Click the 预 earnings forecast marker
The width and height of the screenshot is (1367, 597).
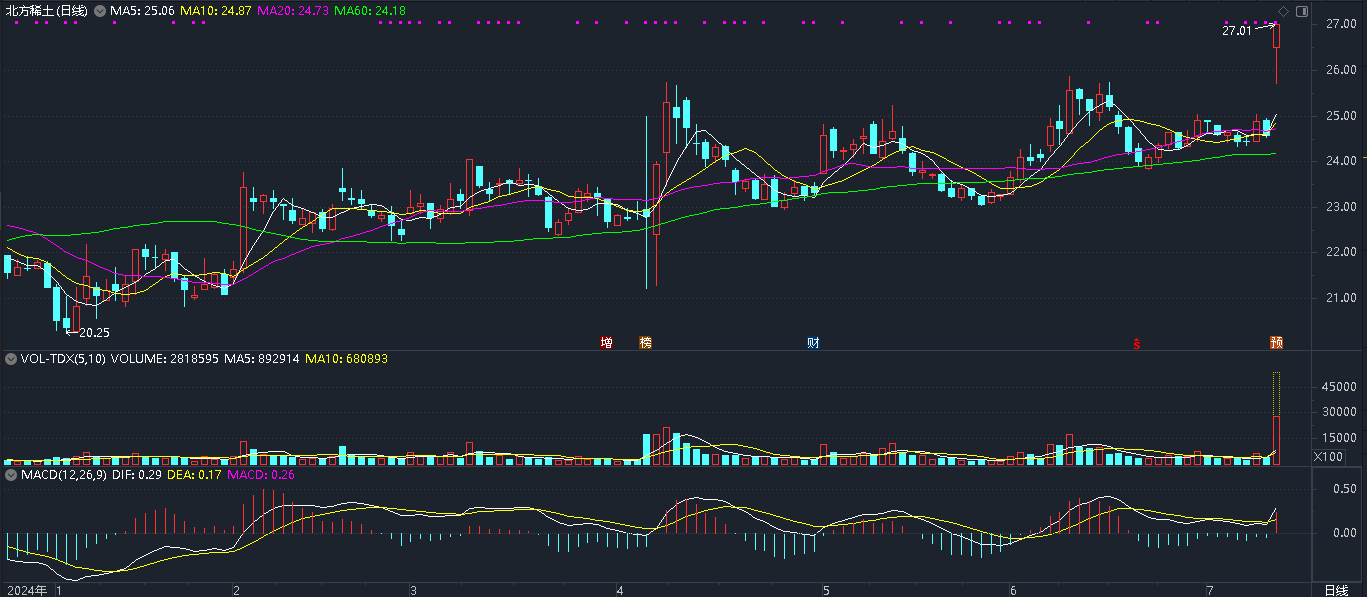1276,343
